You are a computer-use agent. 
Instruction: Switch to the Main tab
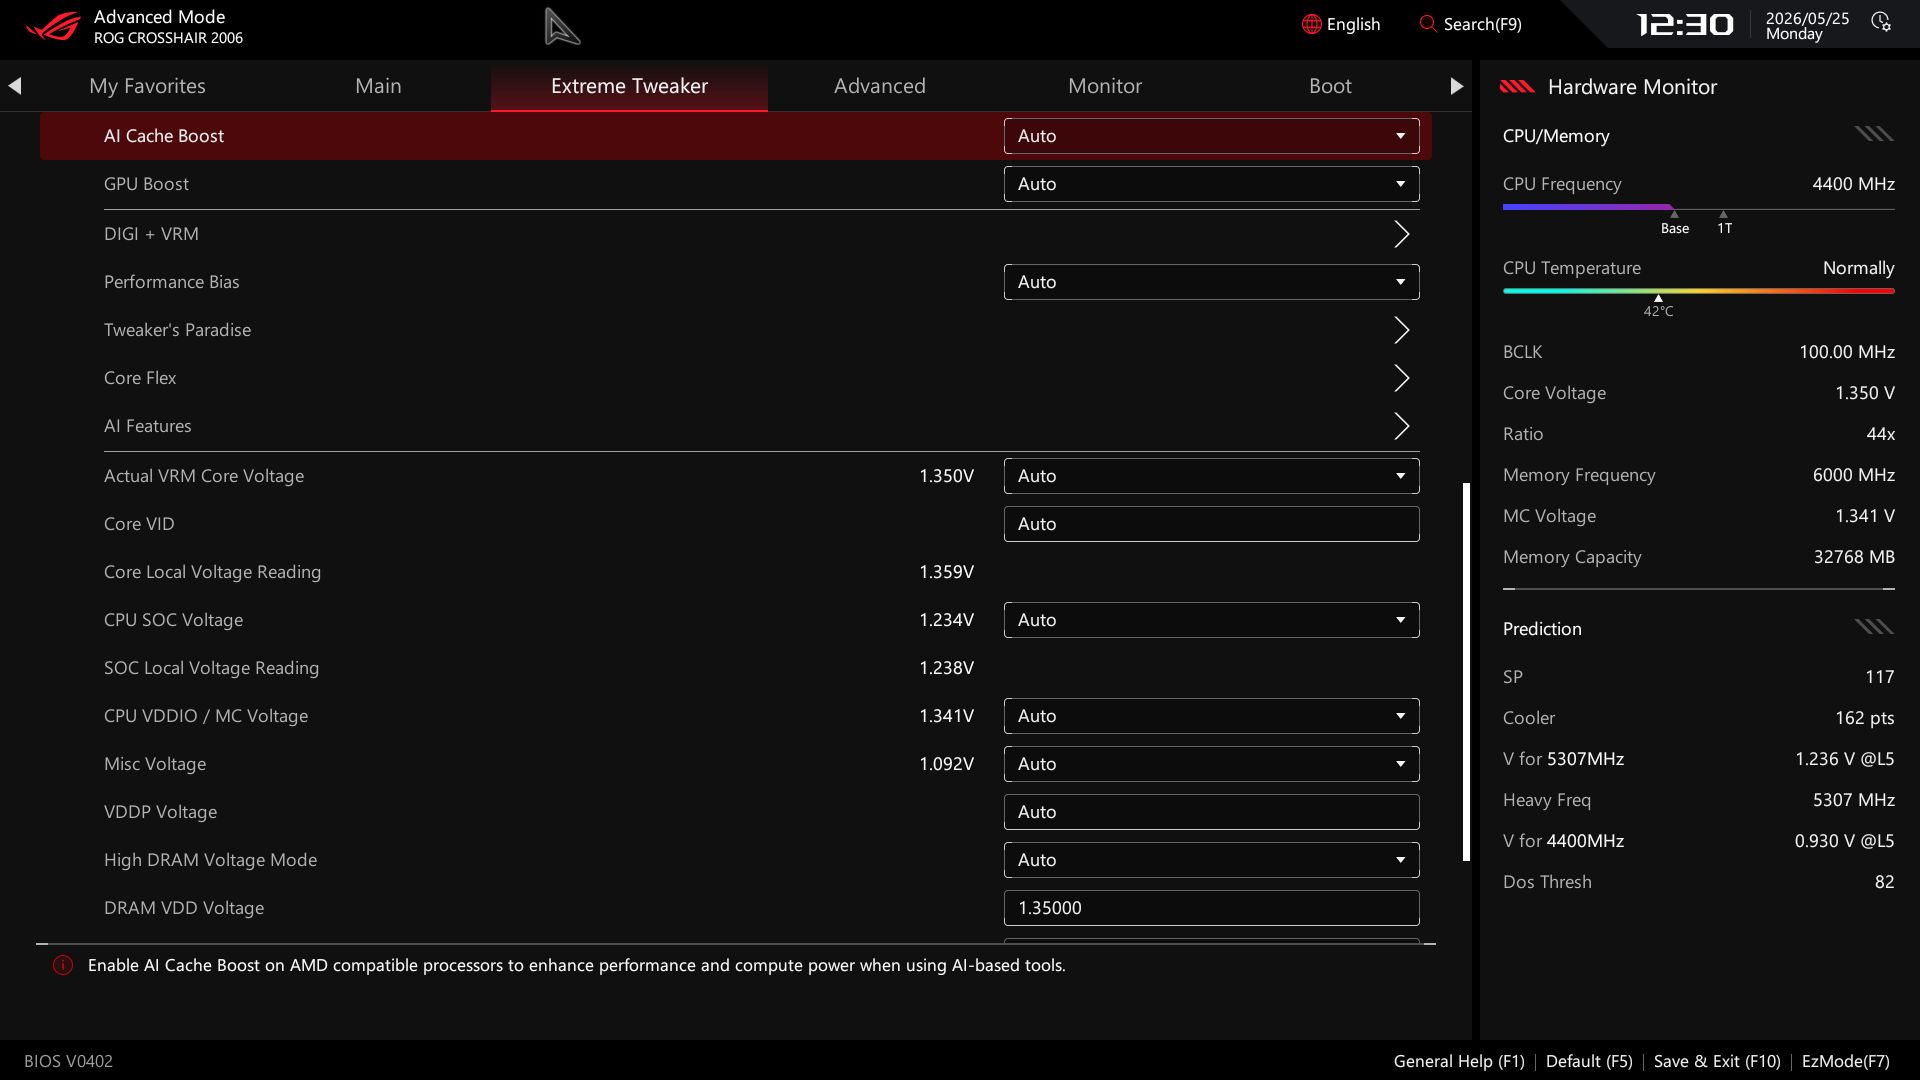(x=378, y=86)
